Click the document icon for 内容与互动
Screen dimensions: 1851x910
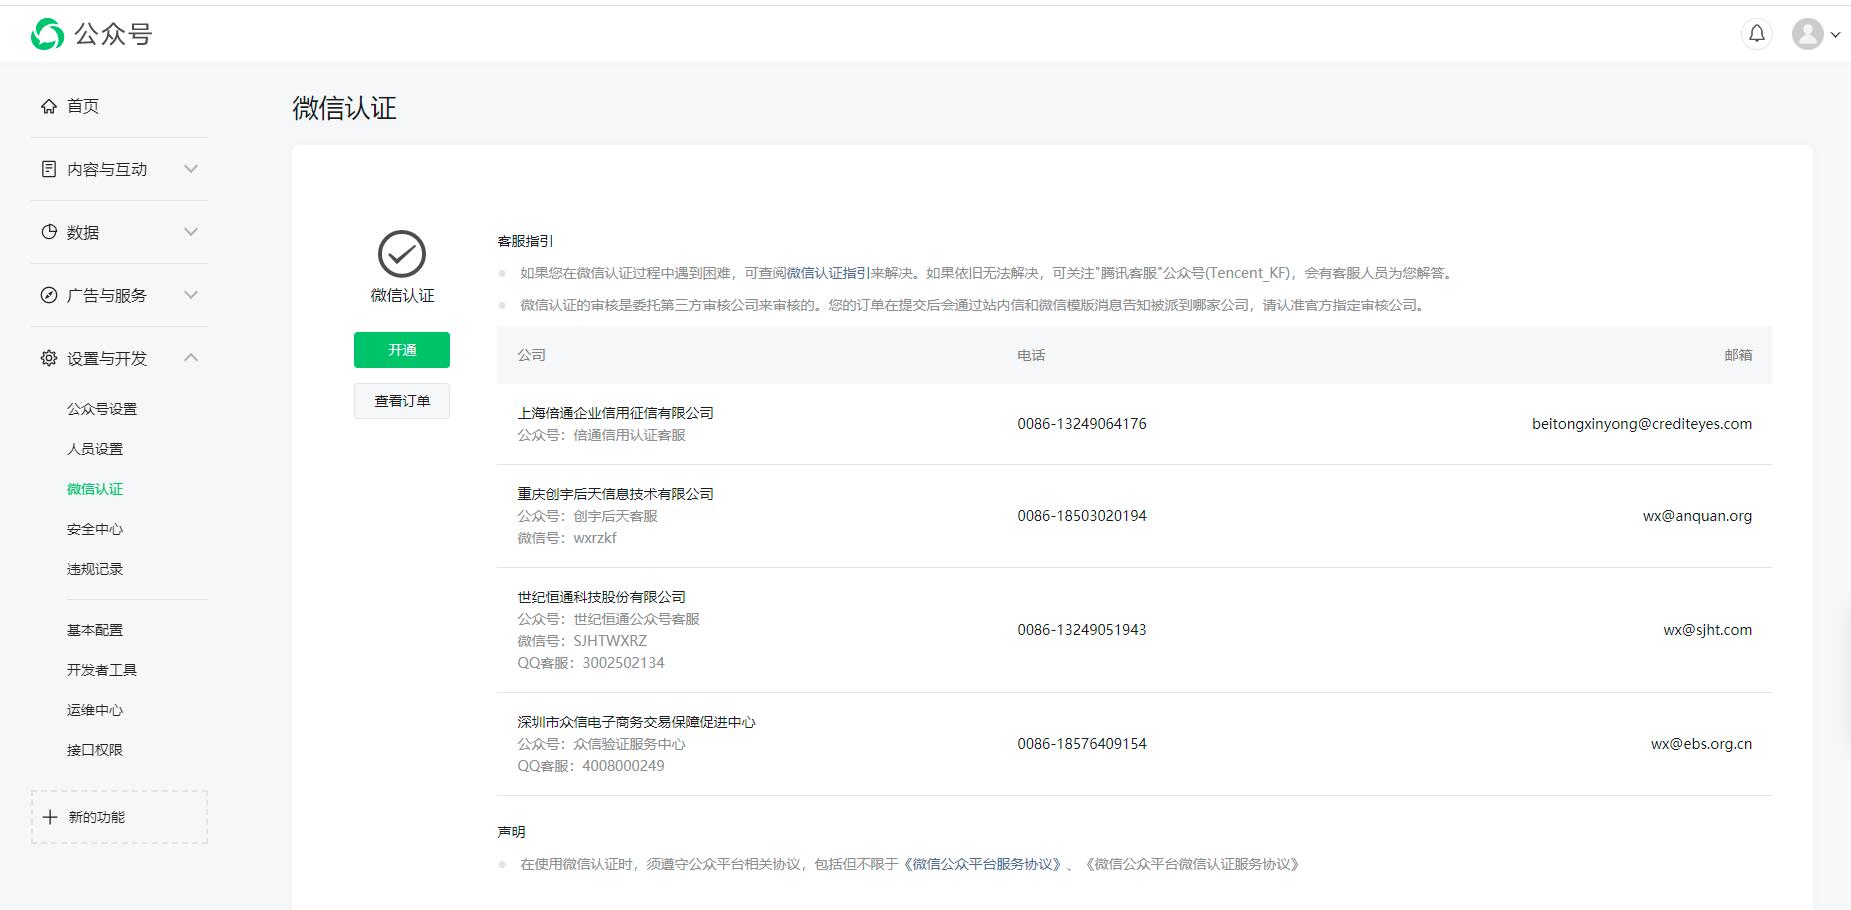(48, 169)
